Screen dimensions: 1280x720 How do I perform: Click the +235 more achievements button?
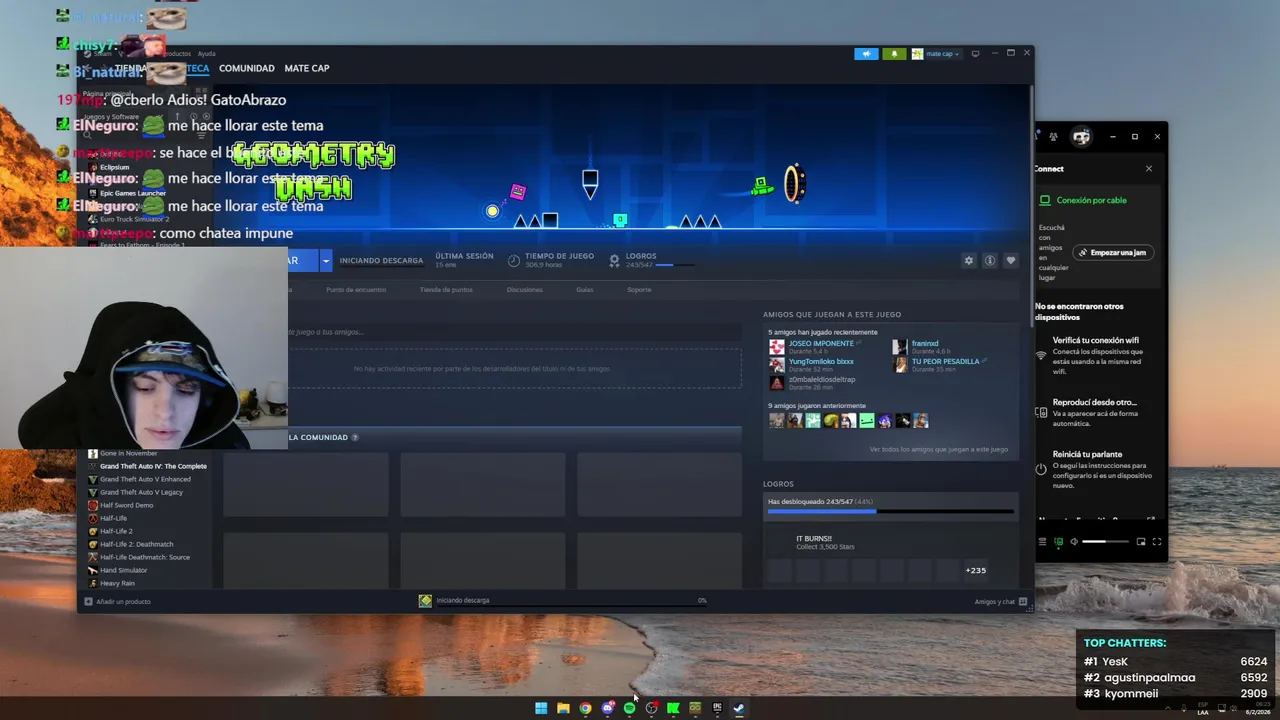975,570
